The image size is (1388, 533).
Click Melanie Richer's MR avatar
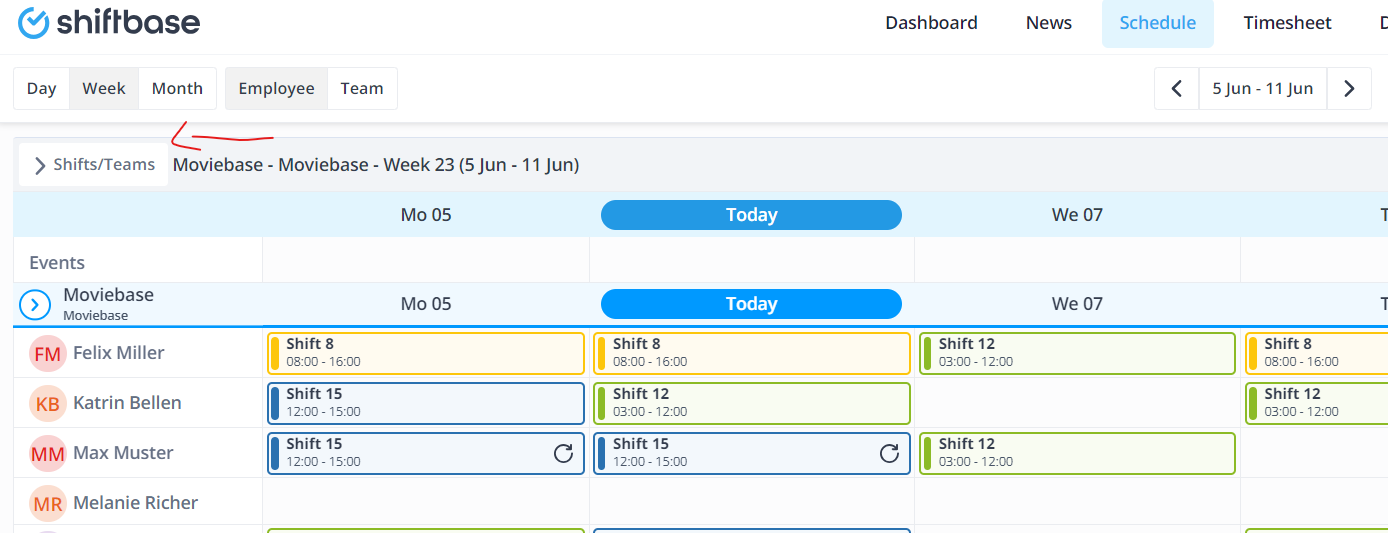pyautogui.click(x=48, y=503)
